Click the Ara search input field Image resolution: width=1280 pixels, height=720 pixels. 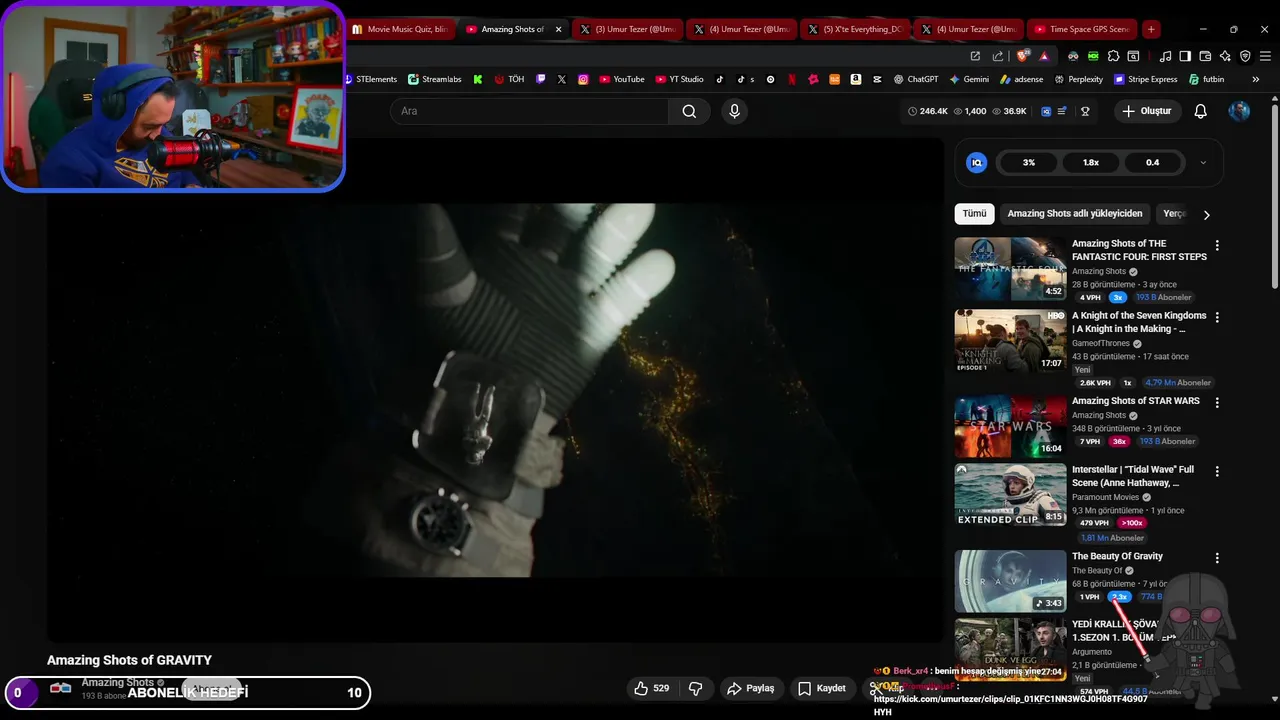coord(529,111)
